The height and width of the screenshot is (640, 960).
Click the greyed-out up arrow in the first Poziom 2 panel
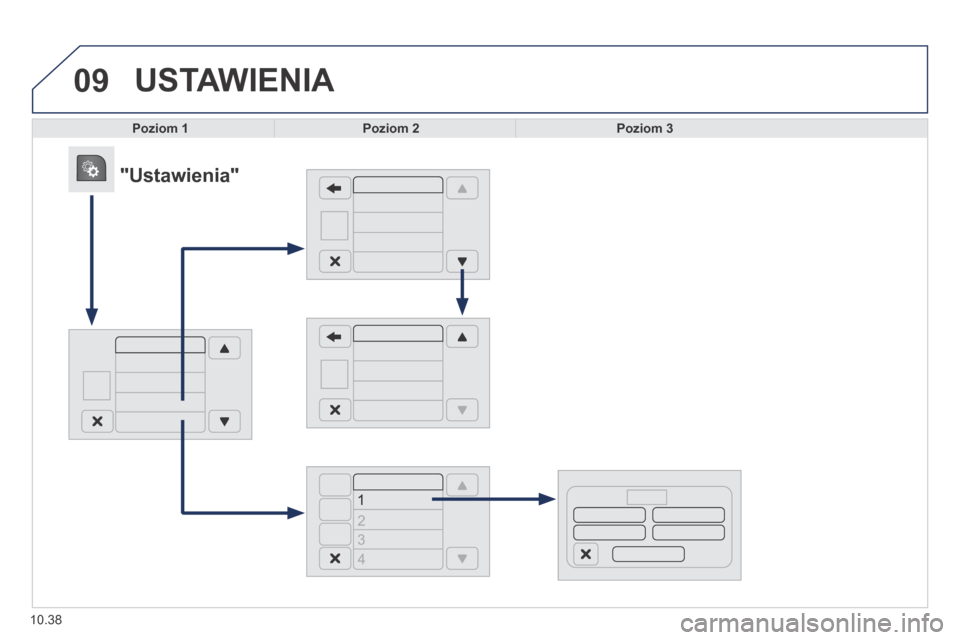(462, 188)
